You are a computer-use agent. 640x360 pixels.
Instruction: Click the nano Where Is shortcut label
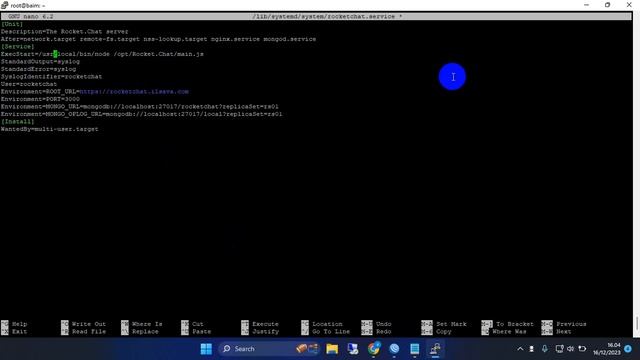(147, 324)
